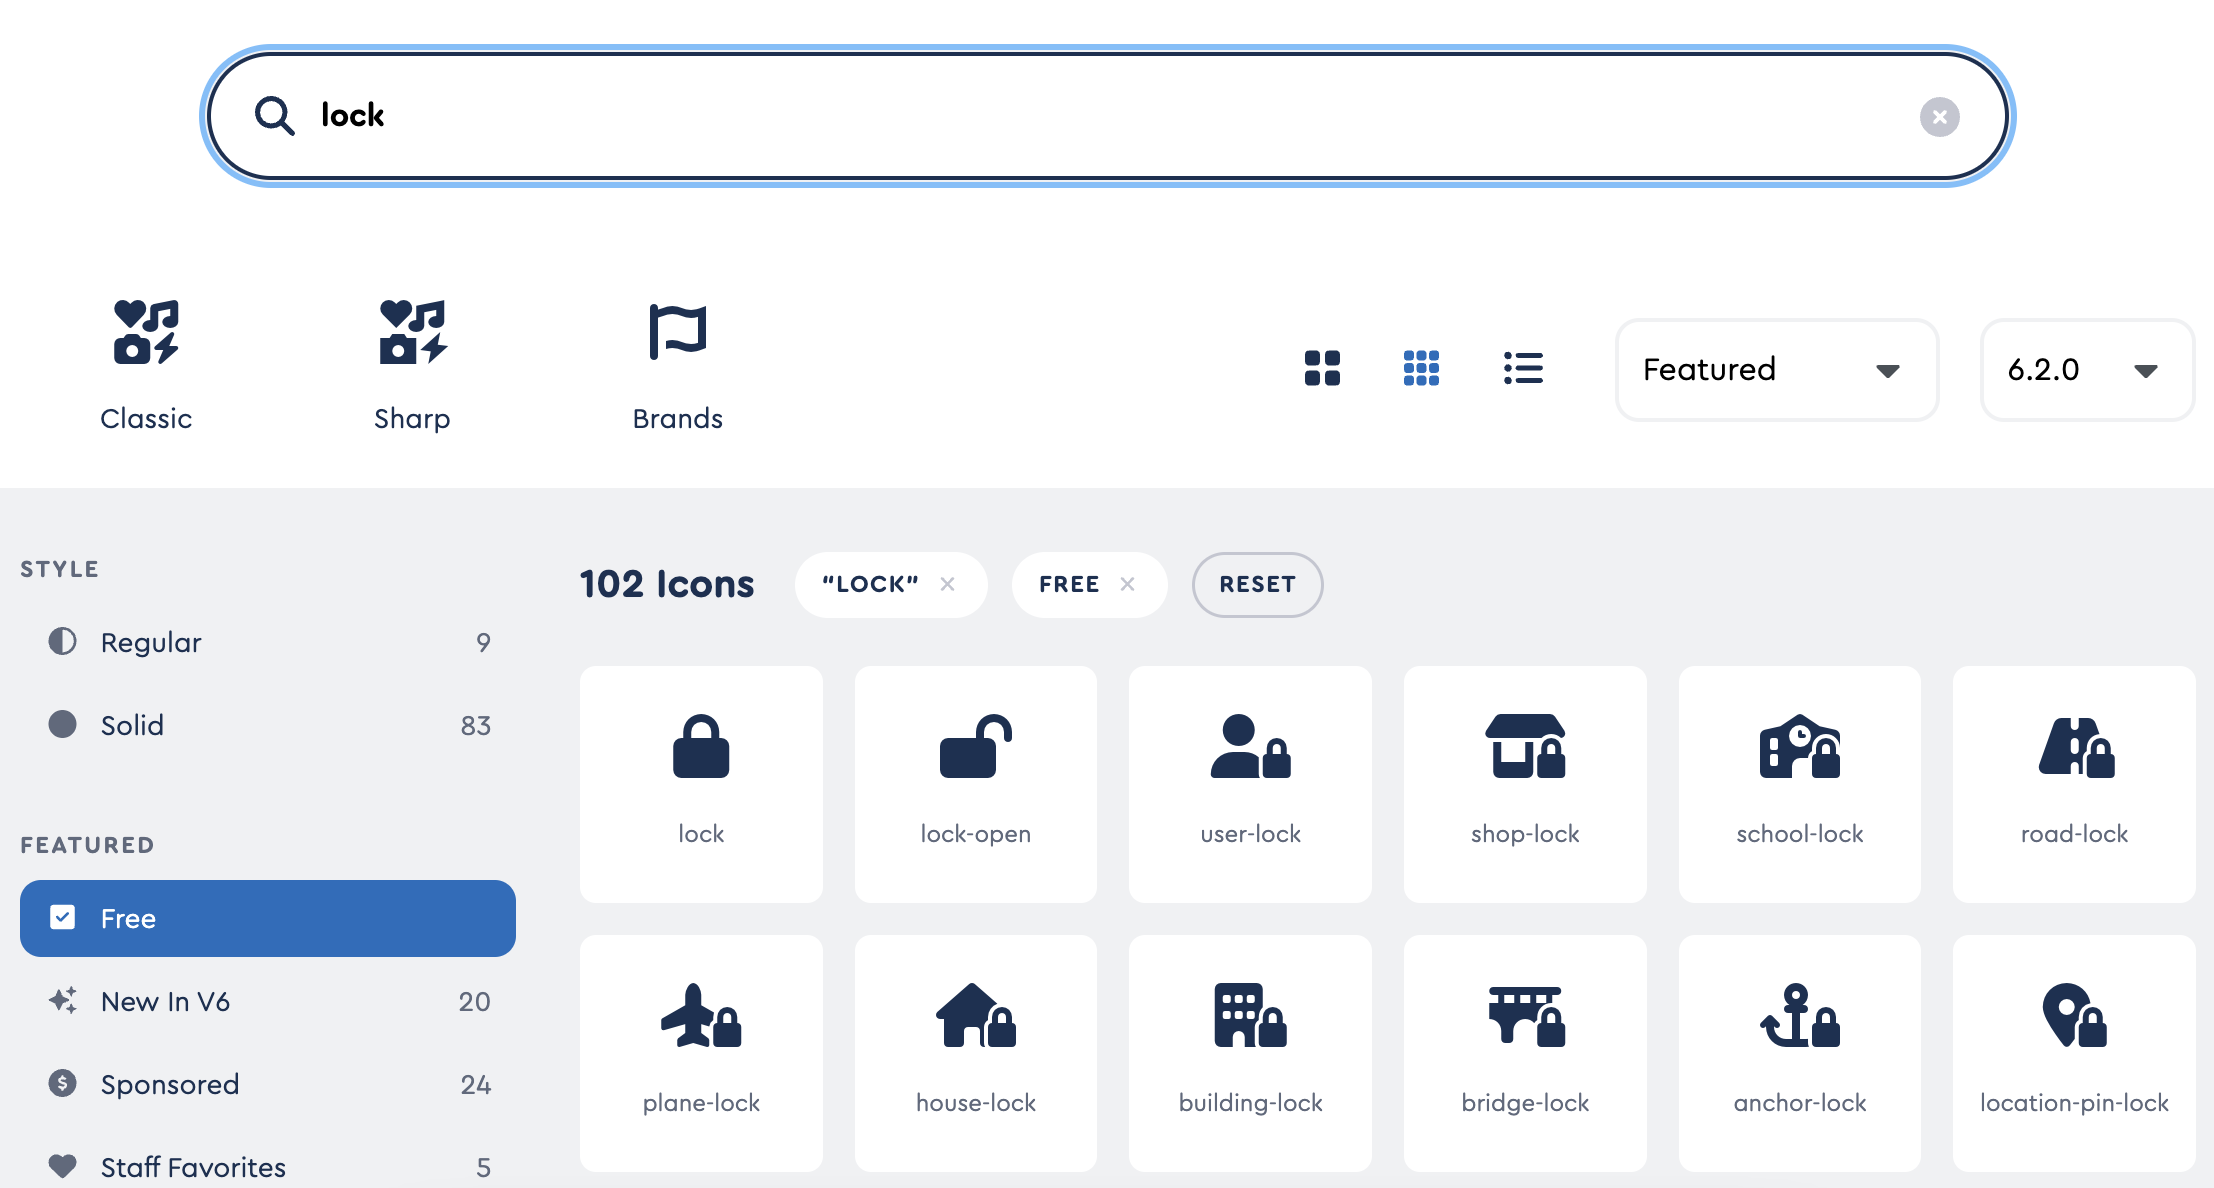
Task: Select the user-lock icon
Action: click(x=1250, y=784)
